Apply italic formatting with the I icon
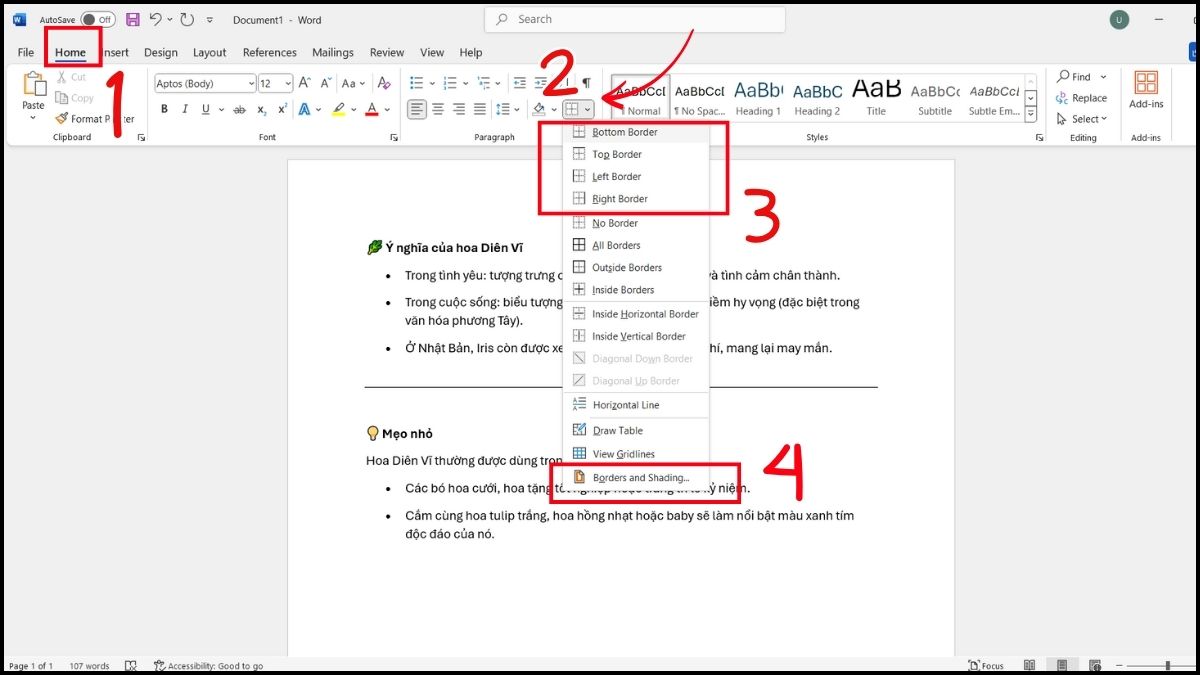Screen dimensions: 1200x675 [185, 109]
